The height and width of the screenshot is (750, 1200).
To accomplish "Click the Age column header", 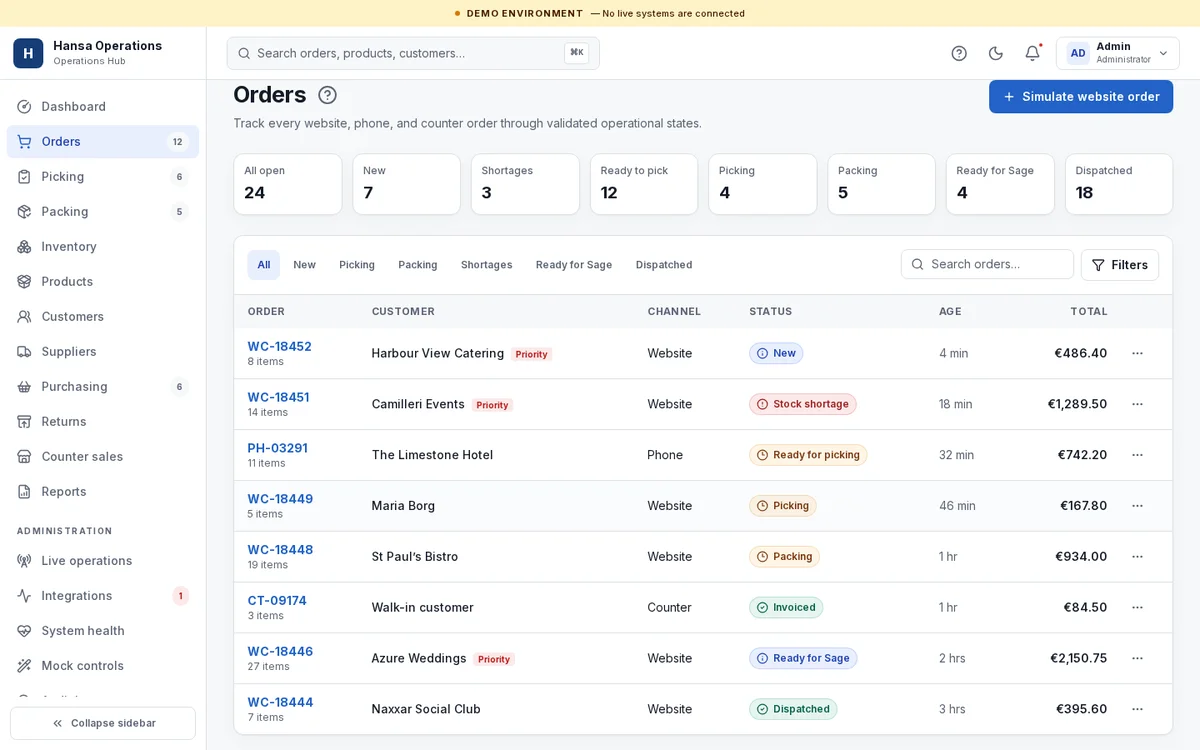I will 950,312.
